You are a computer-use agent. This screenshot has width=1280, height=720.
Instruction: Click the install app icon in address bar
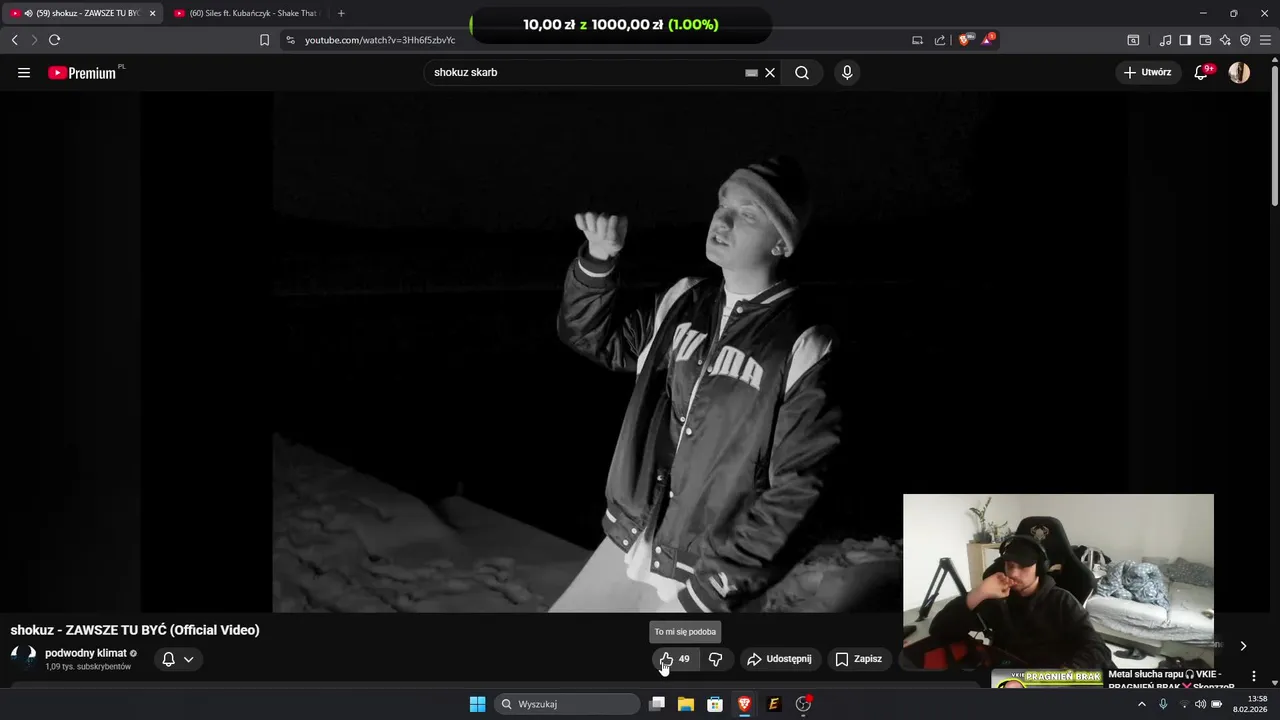[917, 40]
